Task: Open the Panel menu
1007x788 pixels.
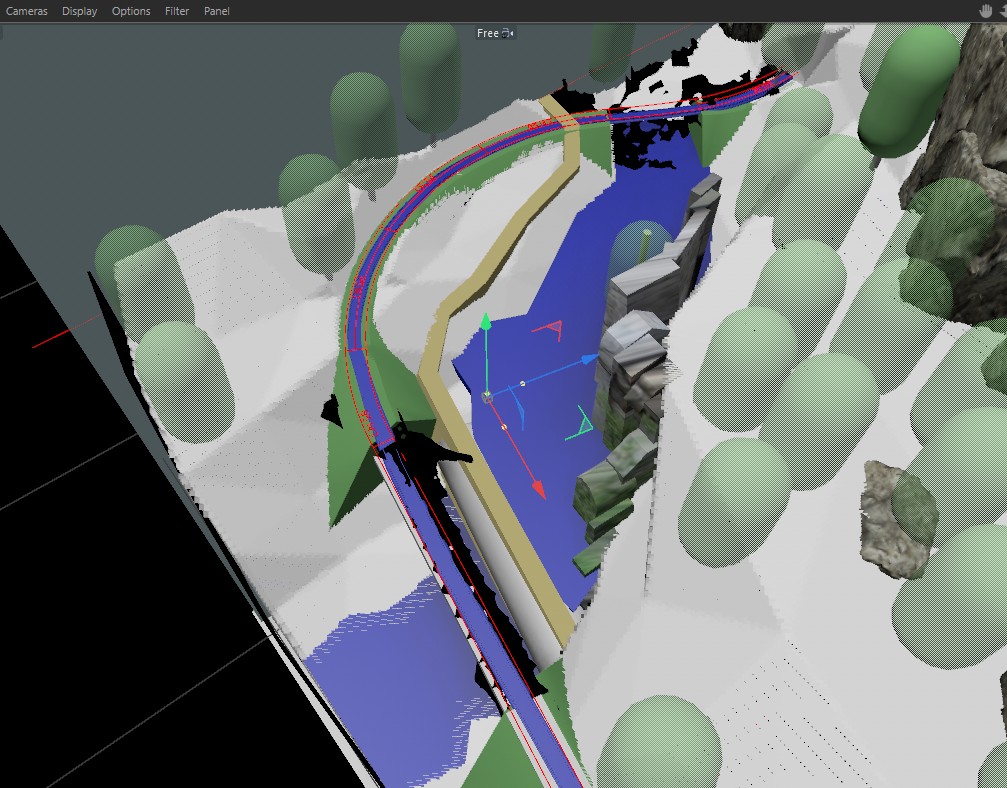Action: click(x=217, y=11)
